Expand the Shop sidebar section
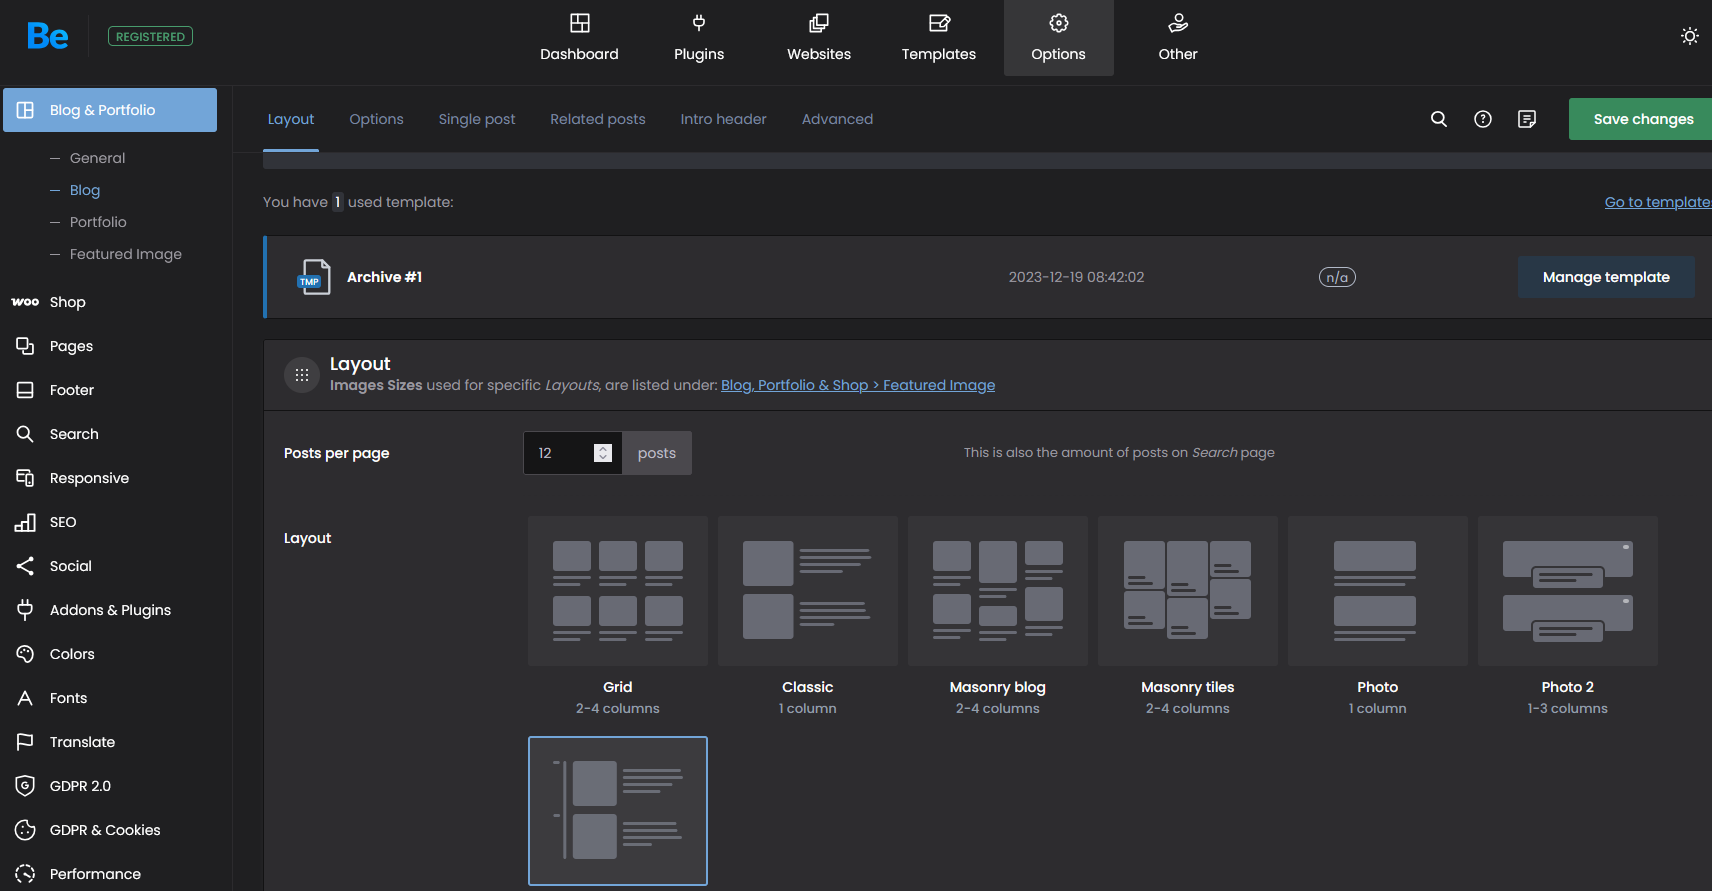This screenshot has height=891, width=1712. pyautogui.click(x=68, y=302)
